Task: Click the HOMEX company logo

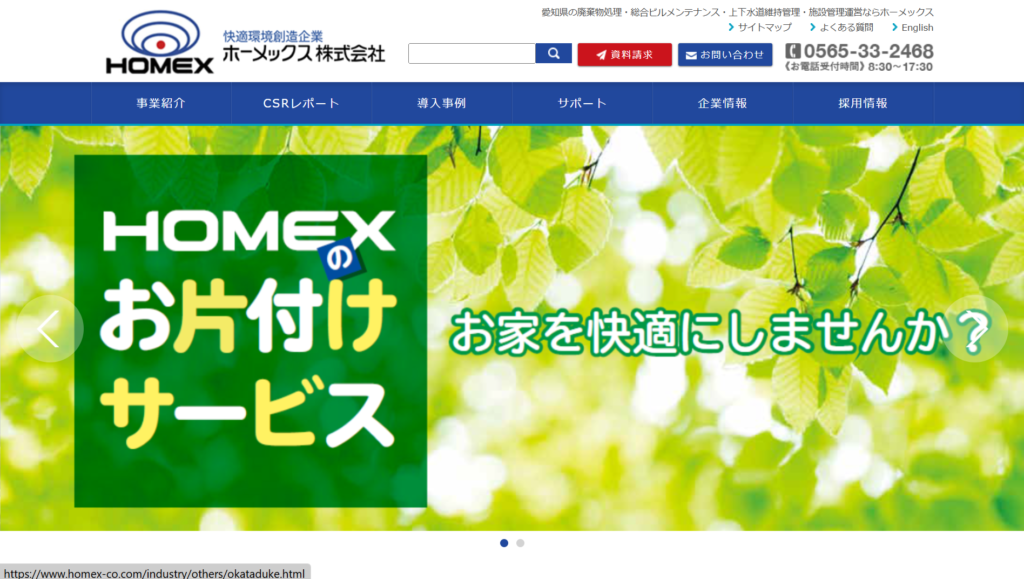Action: pyautogui.click(x=160, y=43)
